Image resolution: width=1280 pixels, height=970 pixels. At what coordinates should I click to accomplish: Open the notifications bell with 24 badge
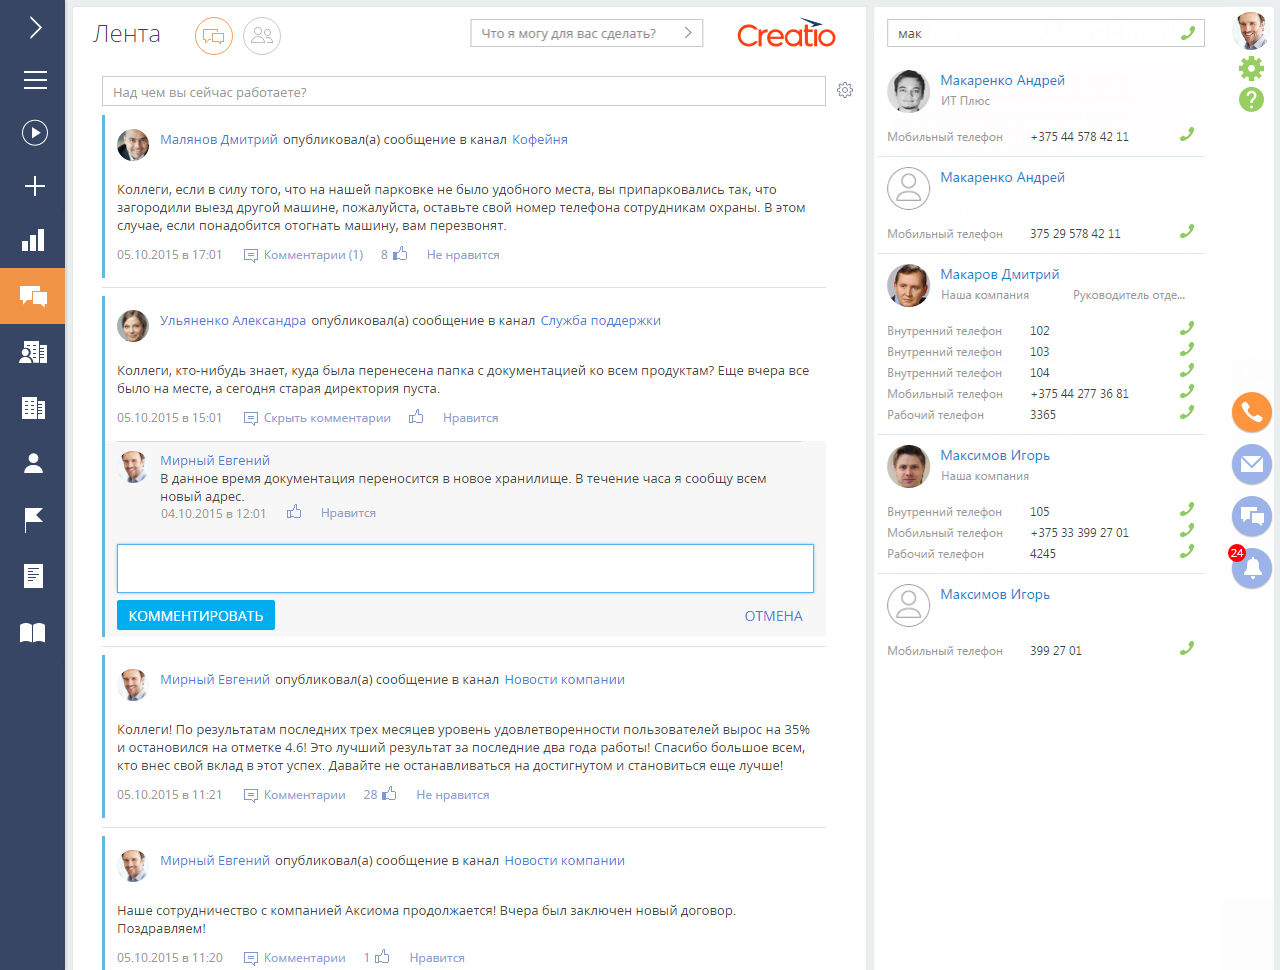pos(1252,568)
